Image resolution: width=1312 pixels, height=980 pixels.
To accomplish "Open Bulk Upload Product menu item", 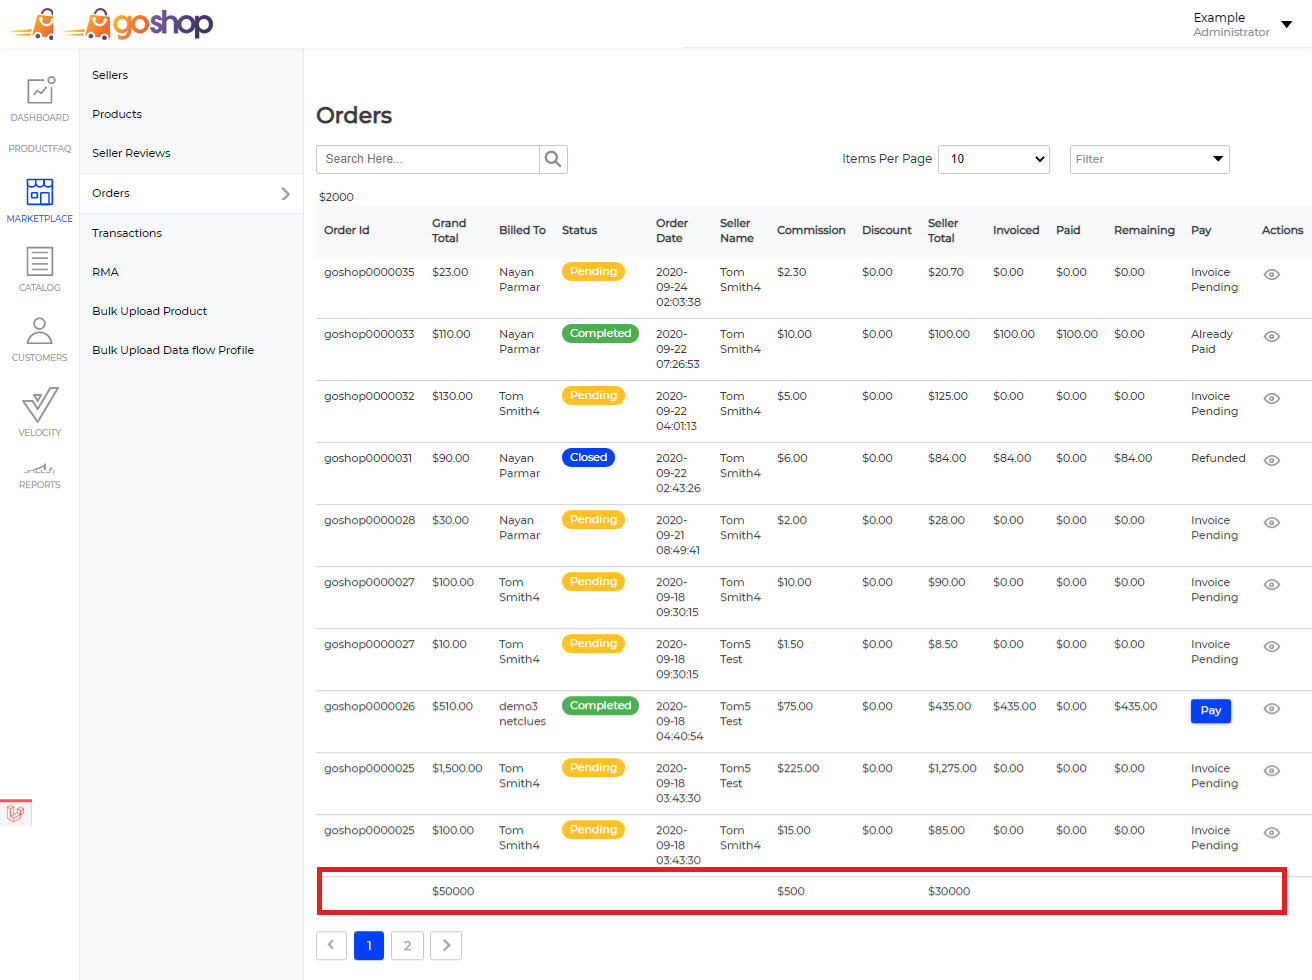I will (x=149, y=311).
